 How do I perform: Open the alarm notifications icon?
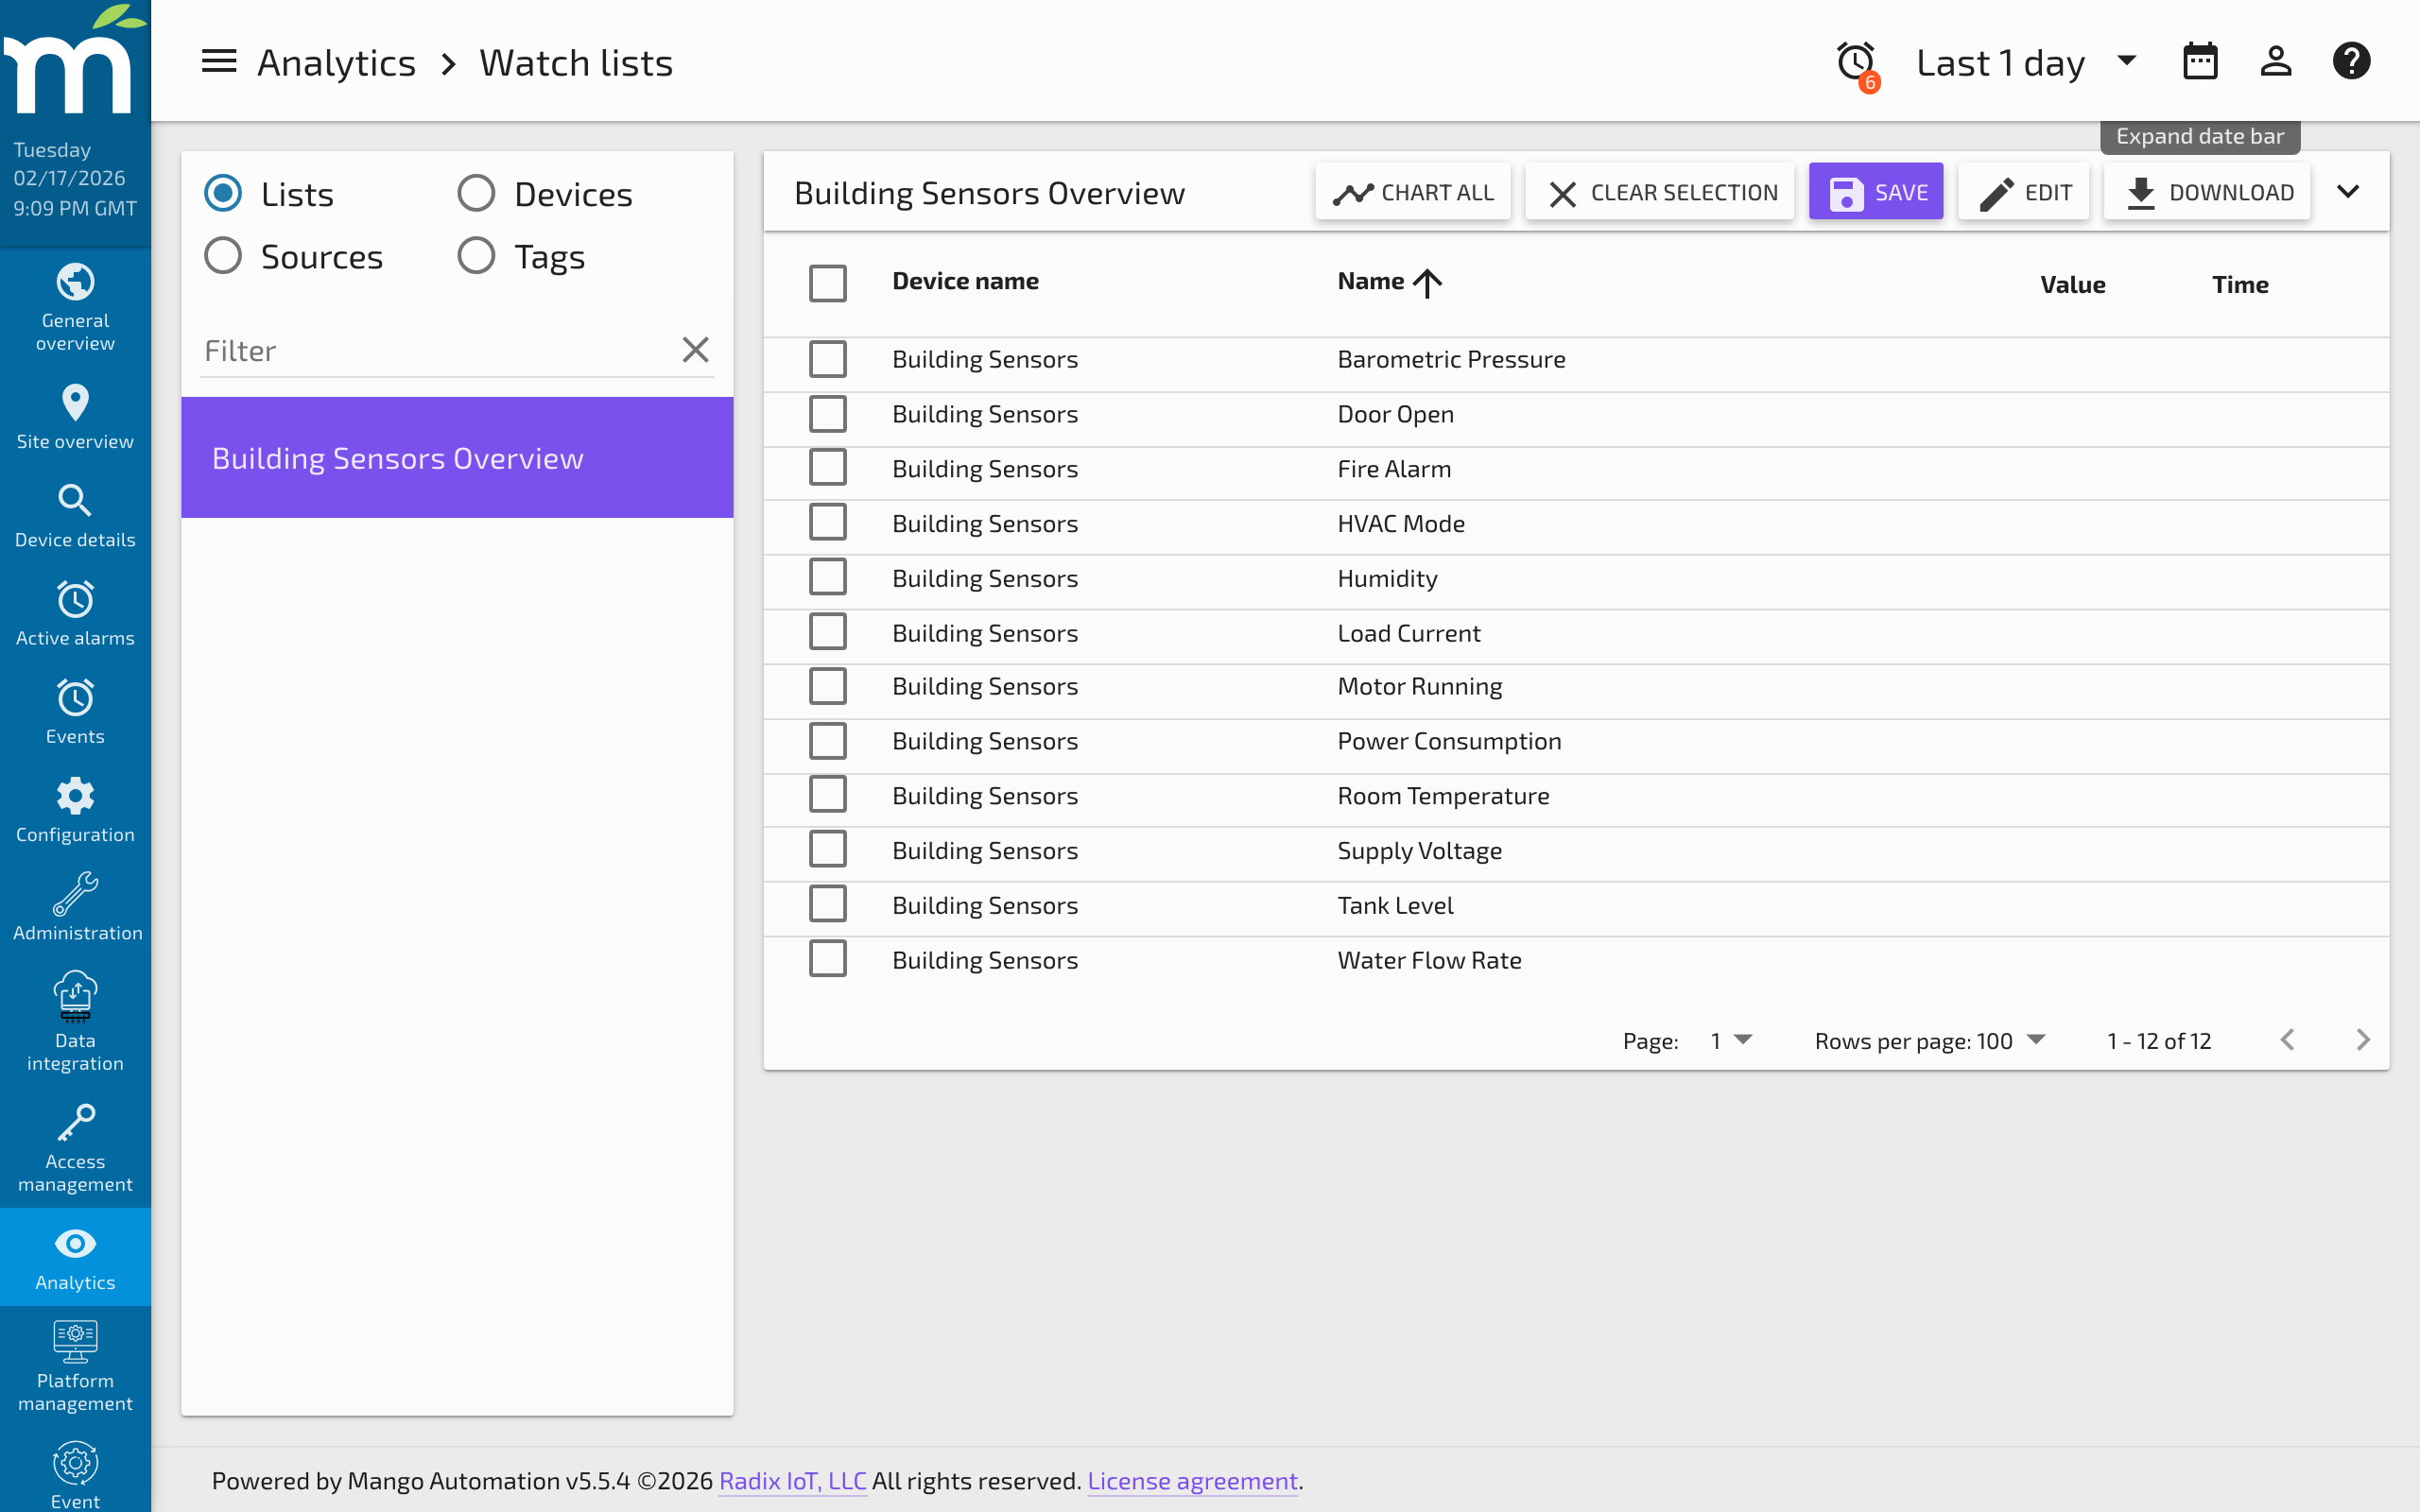pos(1855,61)
